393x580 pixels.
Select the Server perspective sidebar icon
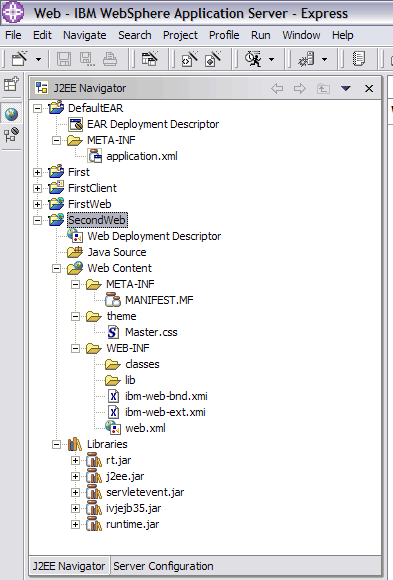coord(11,135)
